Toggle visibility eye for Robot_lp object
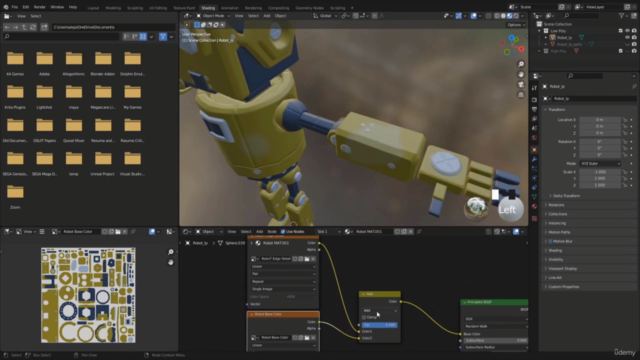640x360 pixels. [x=627, y=38]
